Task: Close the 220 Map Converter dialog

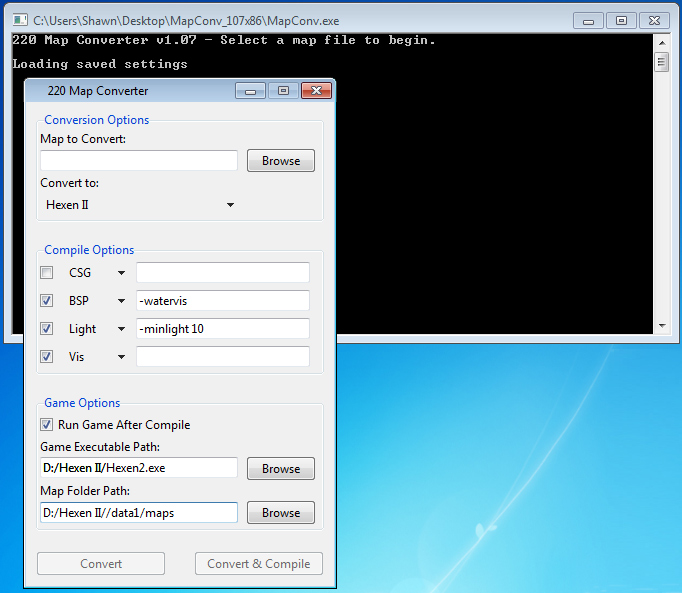Action: [317, 91]
